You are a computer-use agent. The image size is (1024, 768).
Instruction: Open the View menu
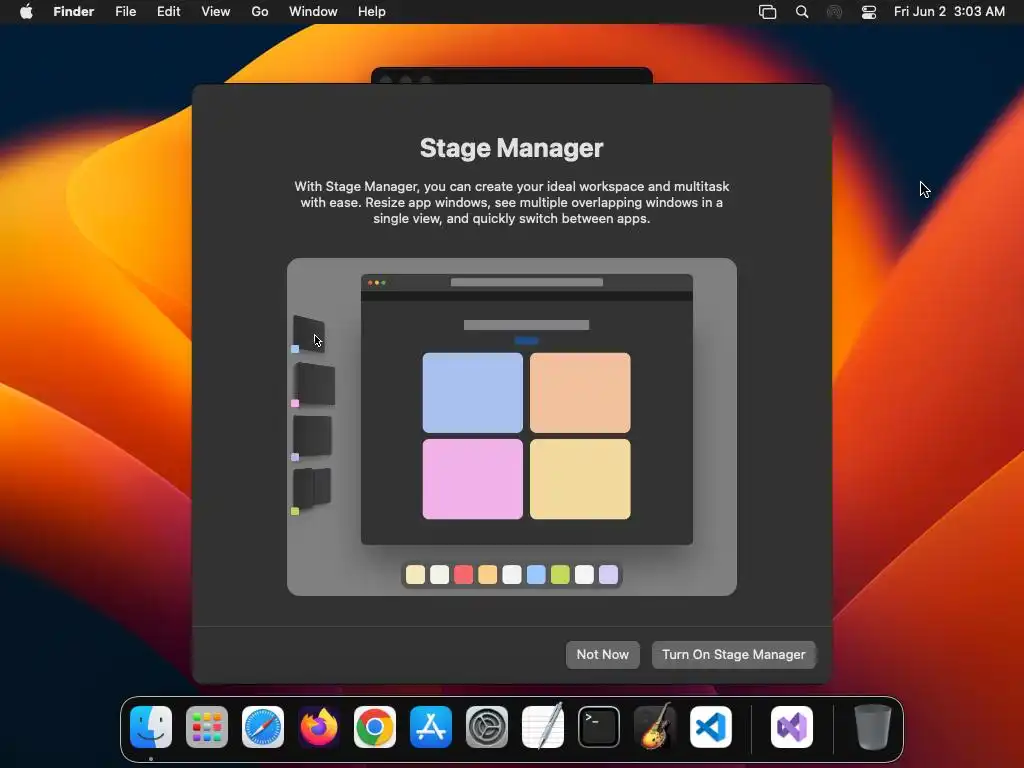point(216,12)
